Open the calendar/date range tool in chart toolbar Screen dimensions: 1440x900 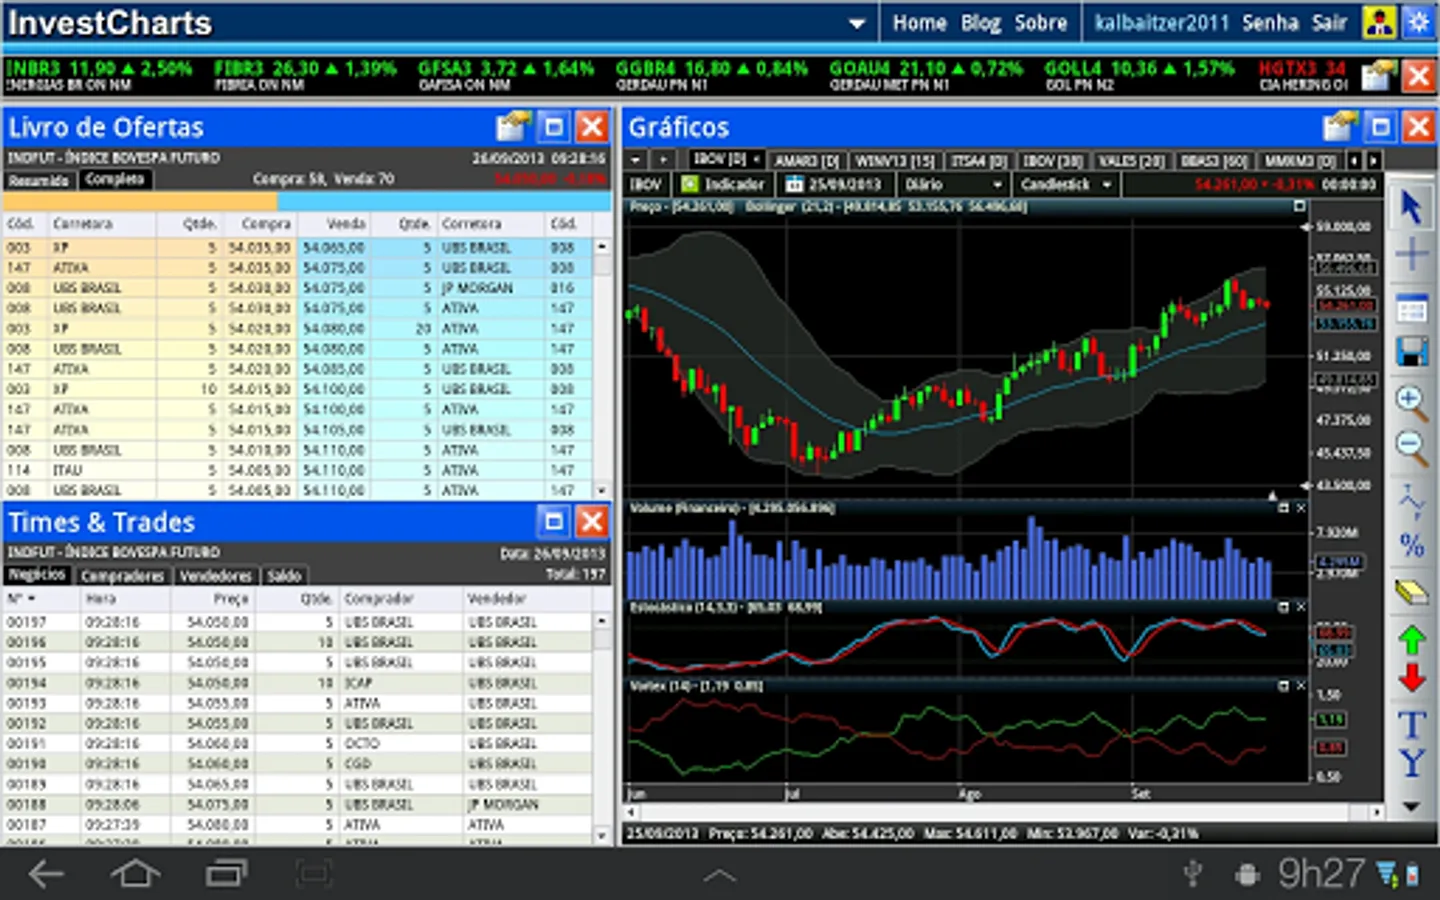(x=1411, y=308)
